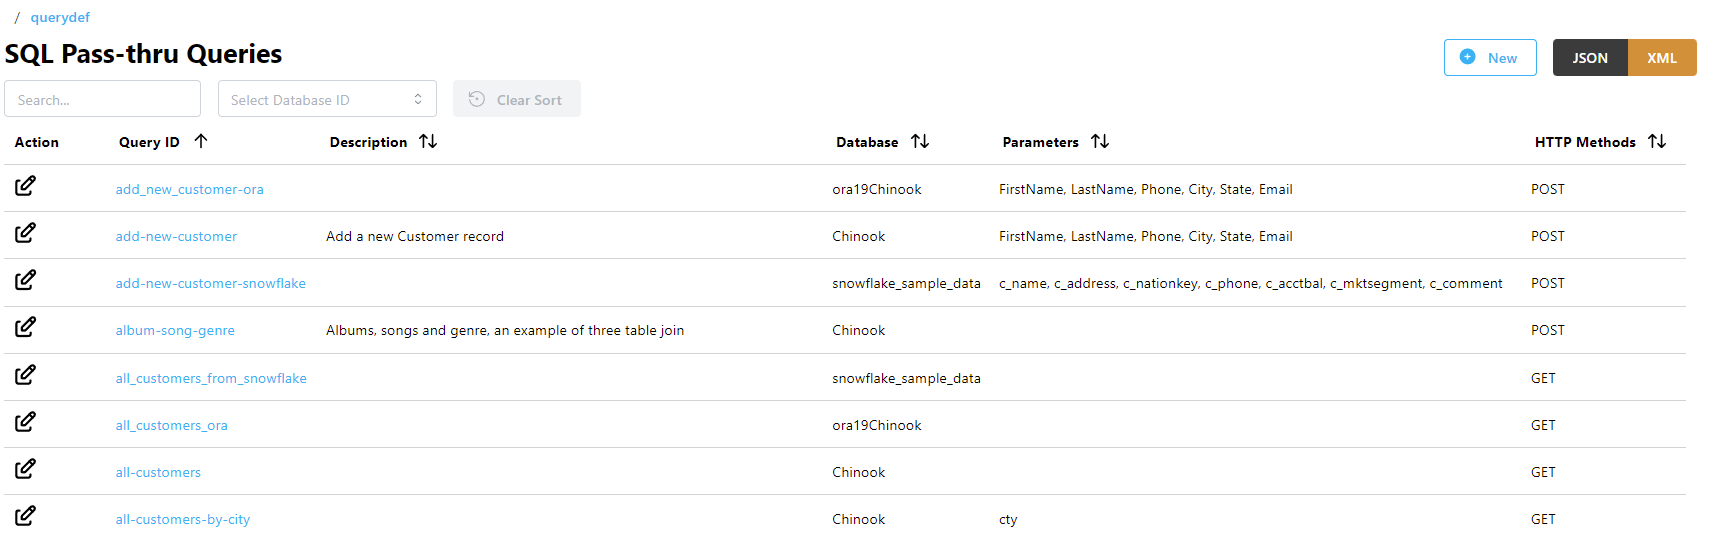
Task: Click edit icon for all_customers_from_snowflake
Action: [25, 375]
